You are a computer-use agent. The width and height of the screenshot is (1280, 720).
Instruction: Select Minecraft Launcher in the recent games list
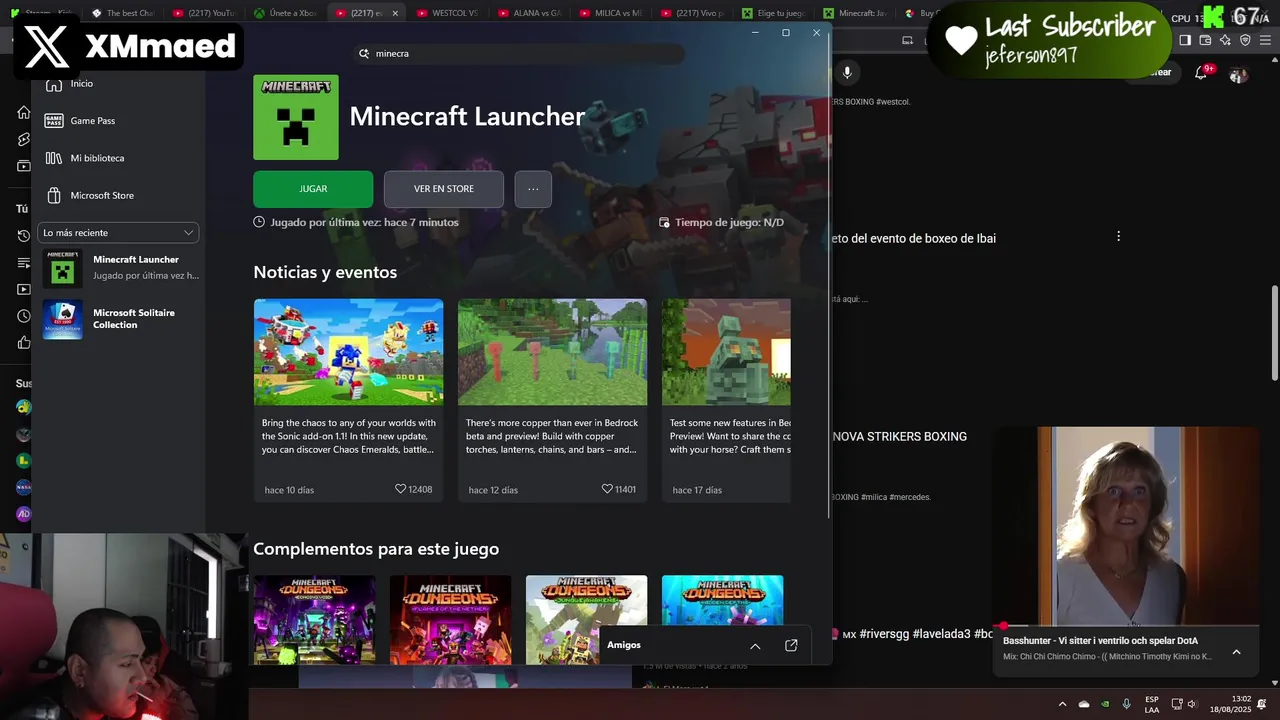(x=120, y=267)
